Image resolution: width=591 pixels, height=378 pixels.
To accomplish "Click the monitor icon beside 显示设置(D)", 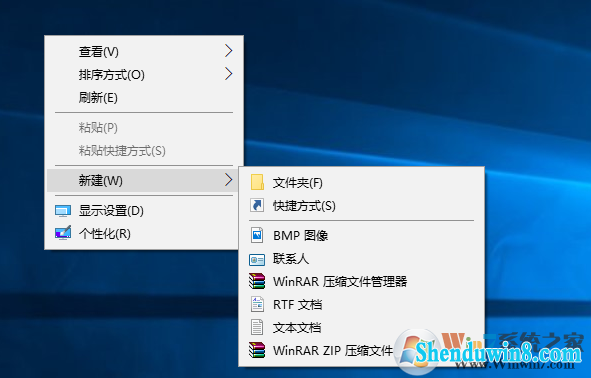I will click(x=63, y=211).
